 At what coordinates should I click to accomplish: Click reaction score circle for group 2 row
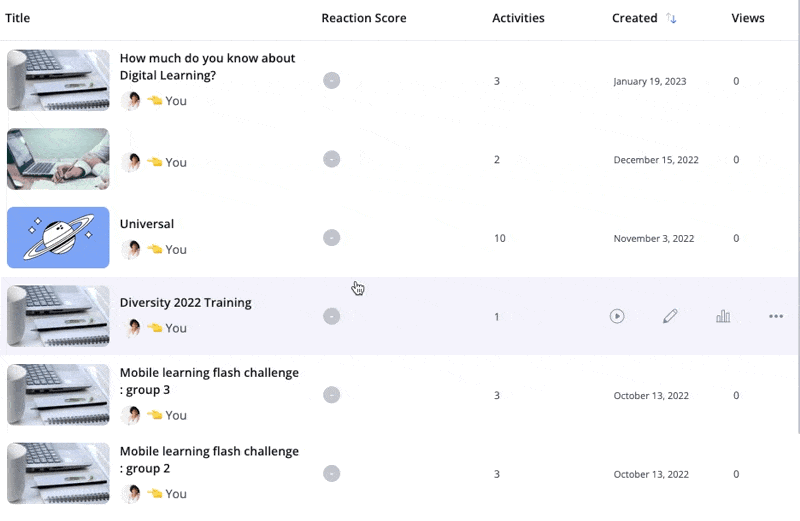coord(332,474)
